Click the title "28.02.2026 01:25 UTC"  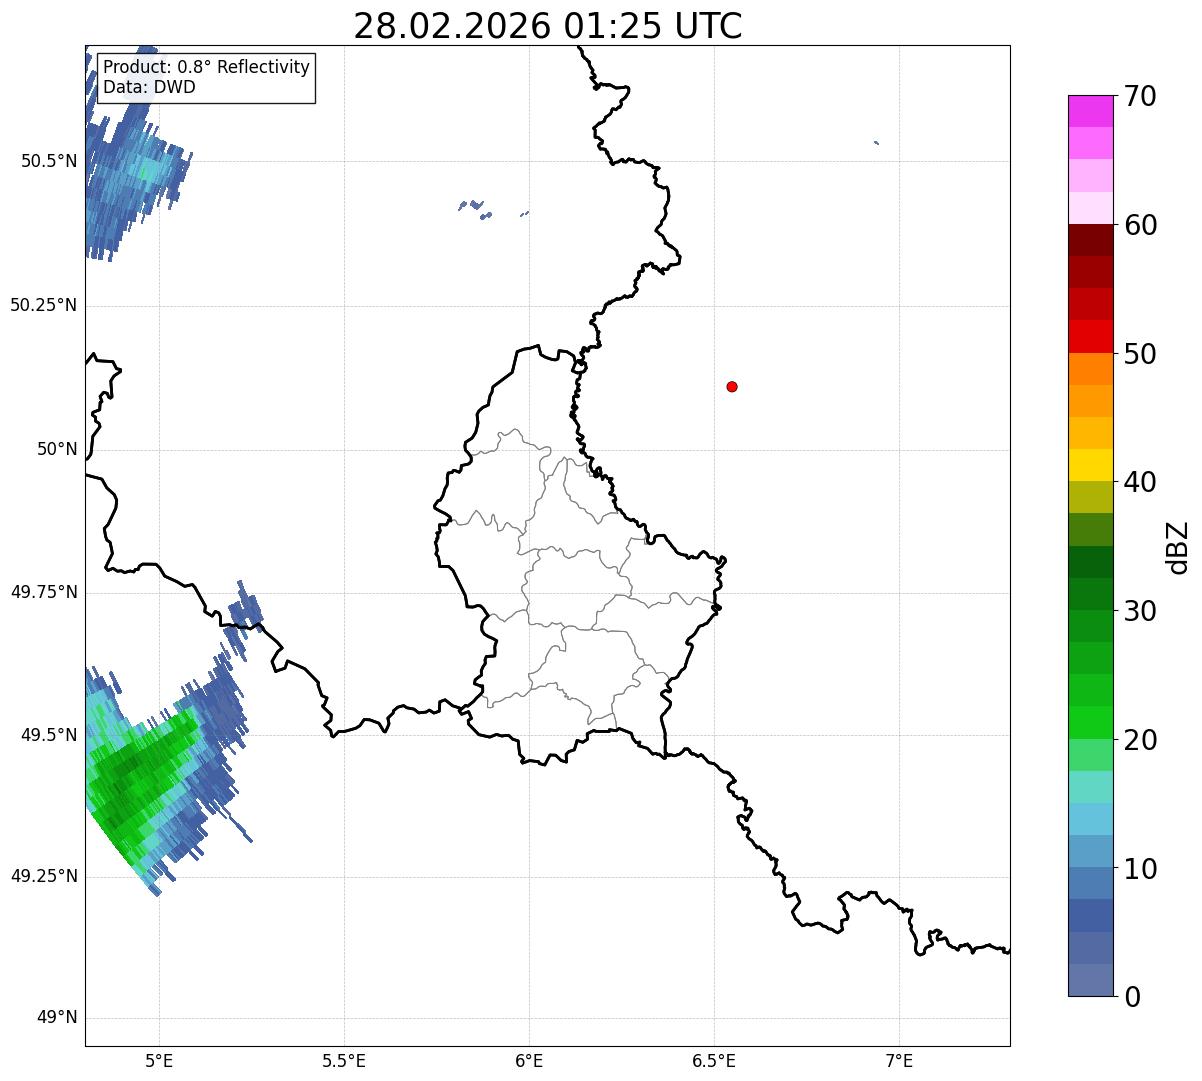pyautogui.click(x=548, y=26)
